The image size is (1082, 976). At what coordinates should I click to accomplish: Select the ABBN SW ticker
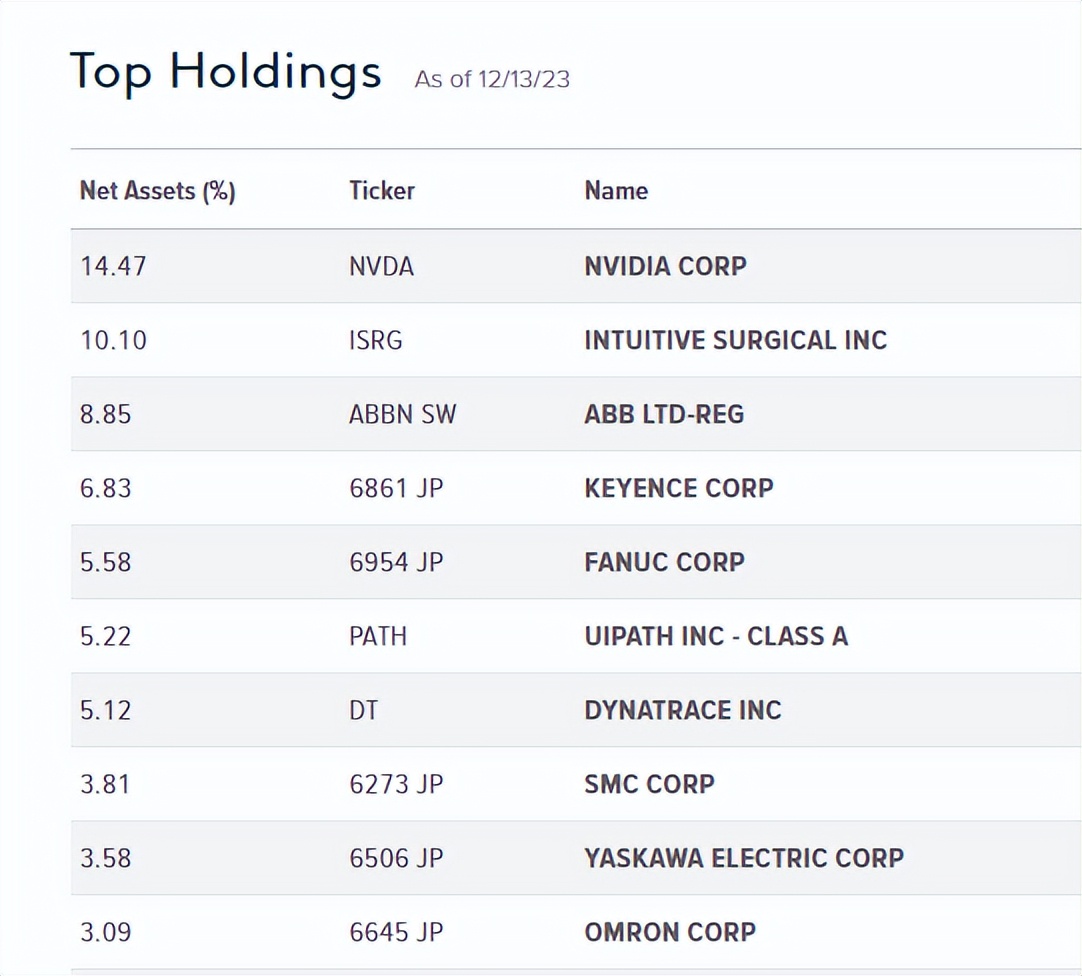pyautogui.click(x=402, y=414)
